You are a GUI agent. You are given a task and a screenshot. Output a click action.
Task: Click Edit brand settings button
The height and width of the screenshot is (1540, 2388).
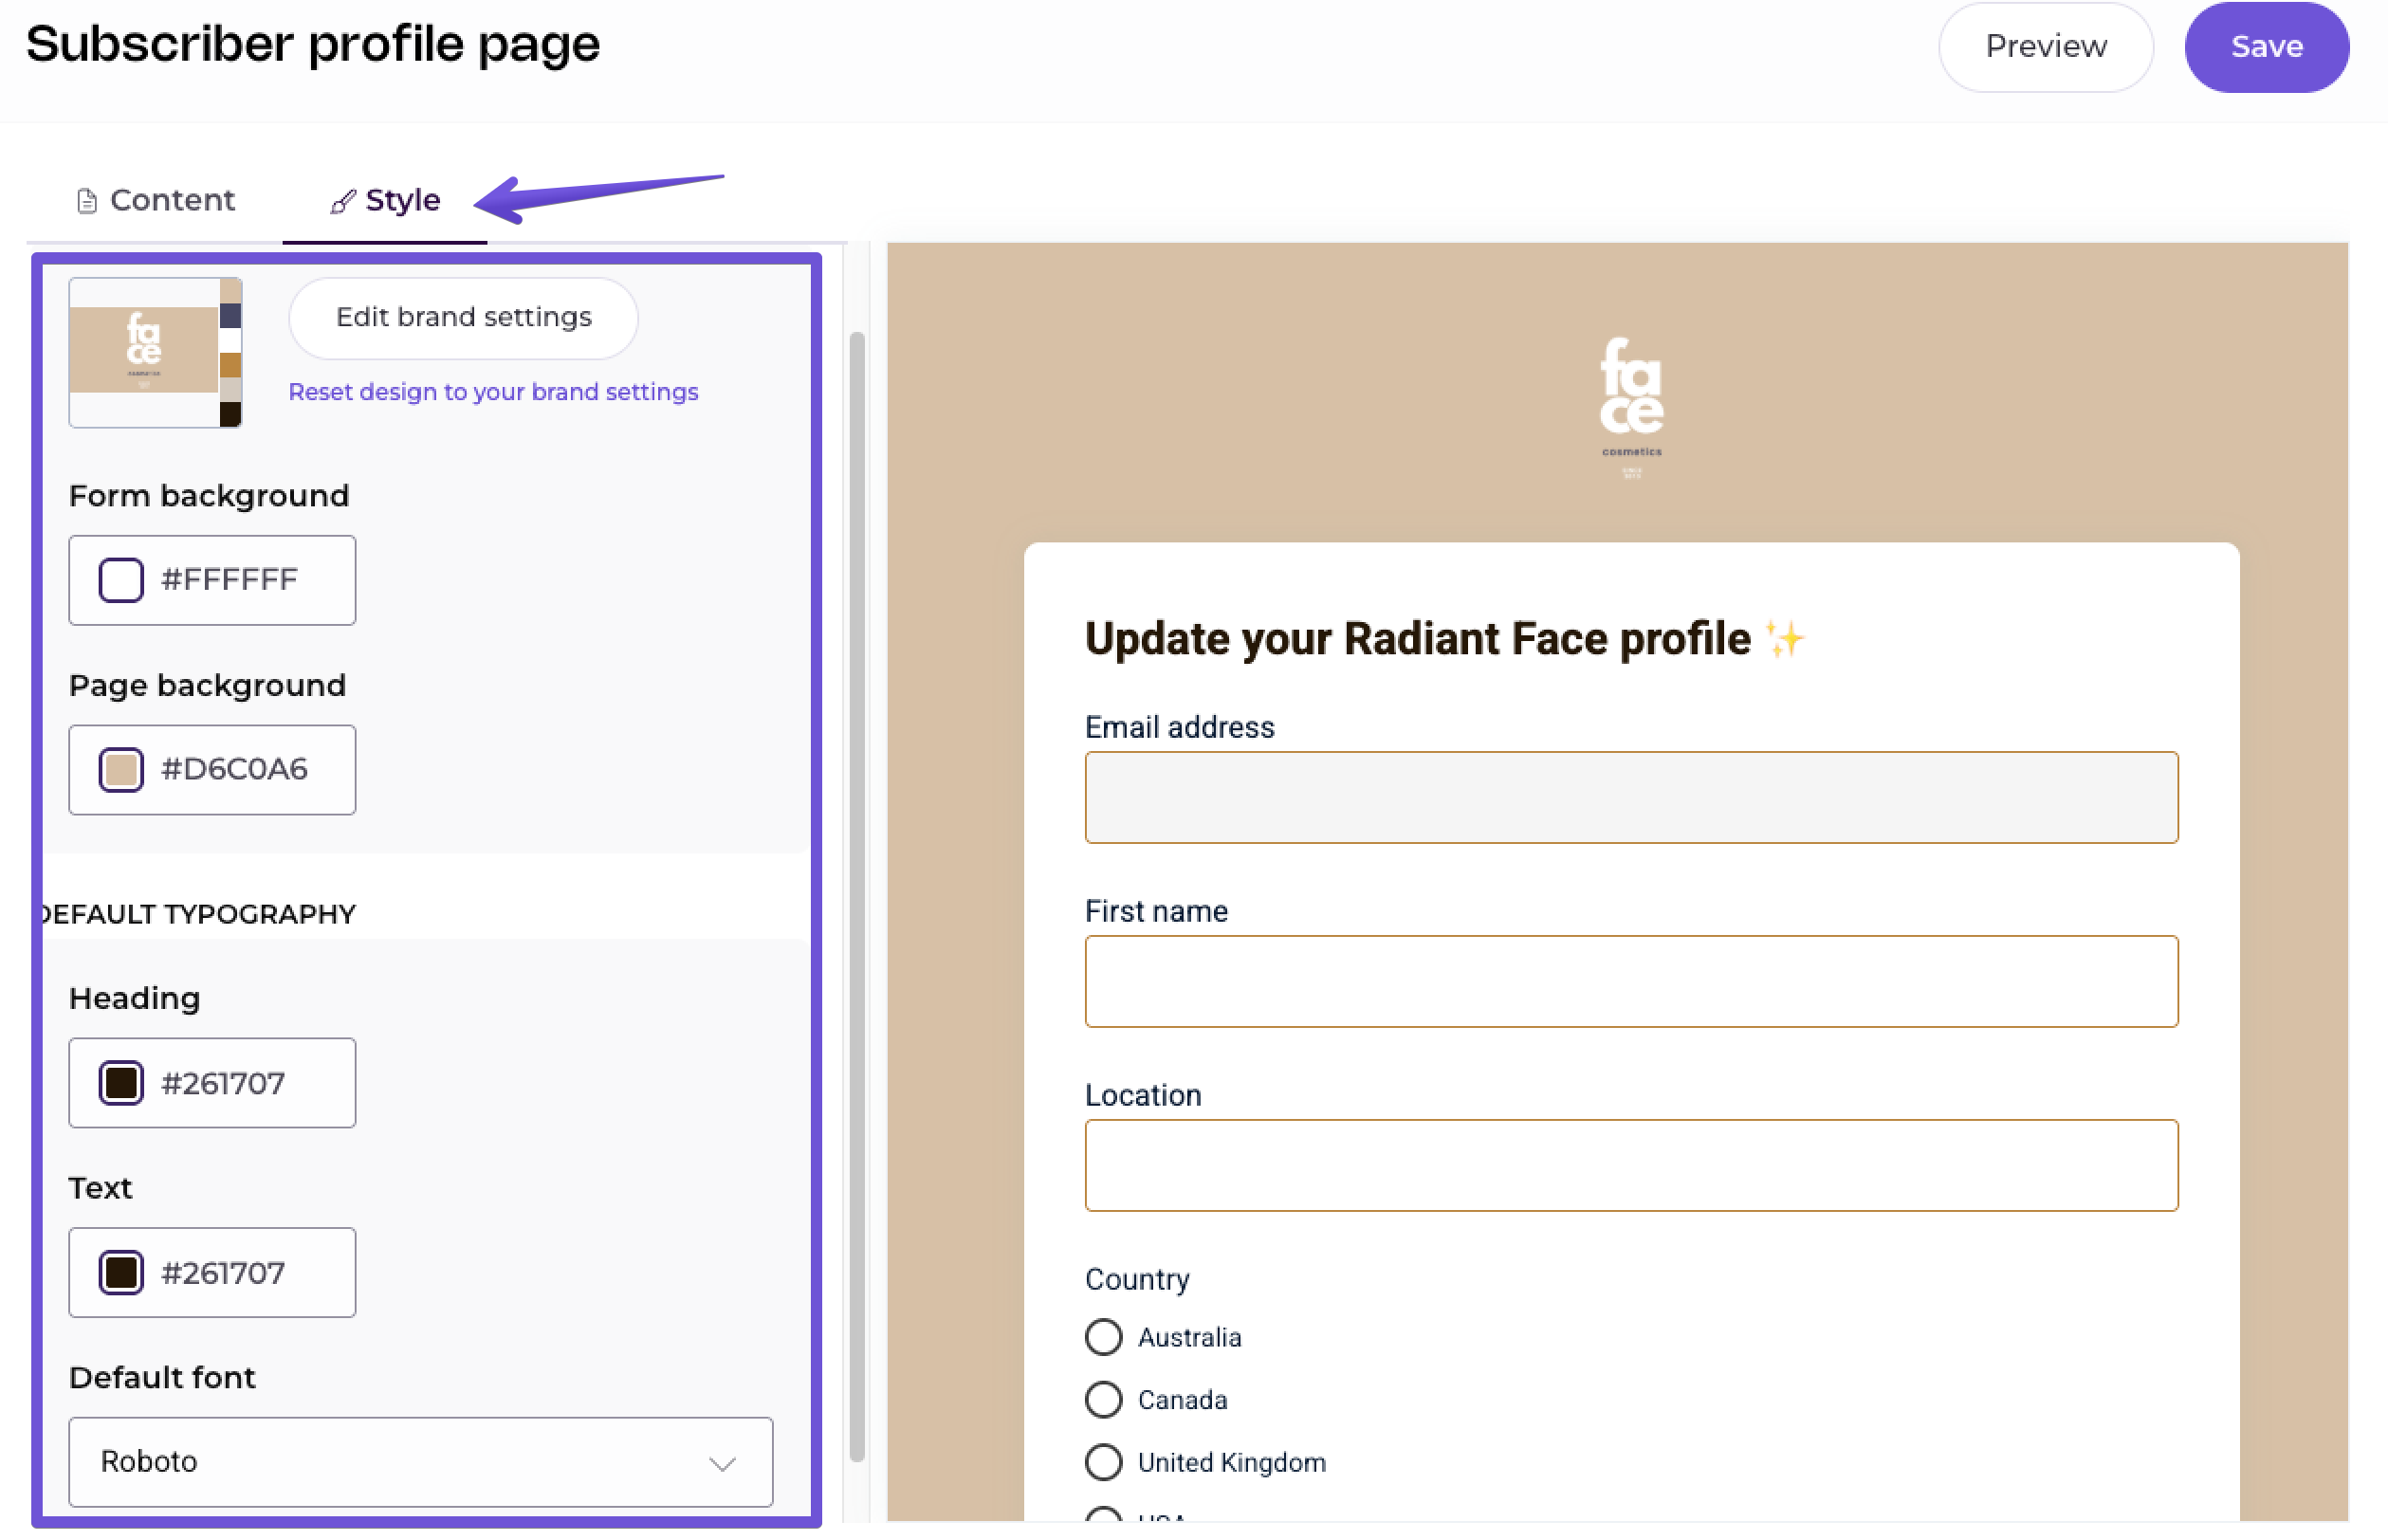click(x=463, y=318)
